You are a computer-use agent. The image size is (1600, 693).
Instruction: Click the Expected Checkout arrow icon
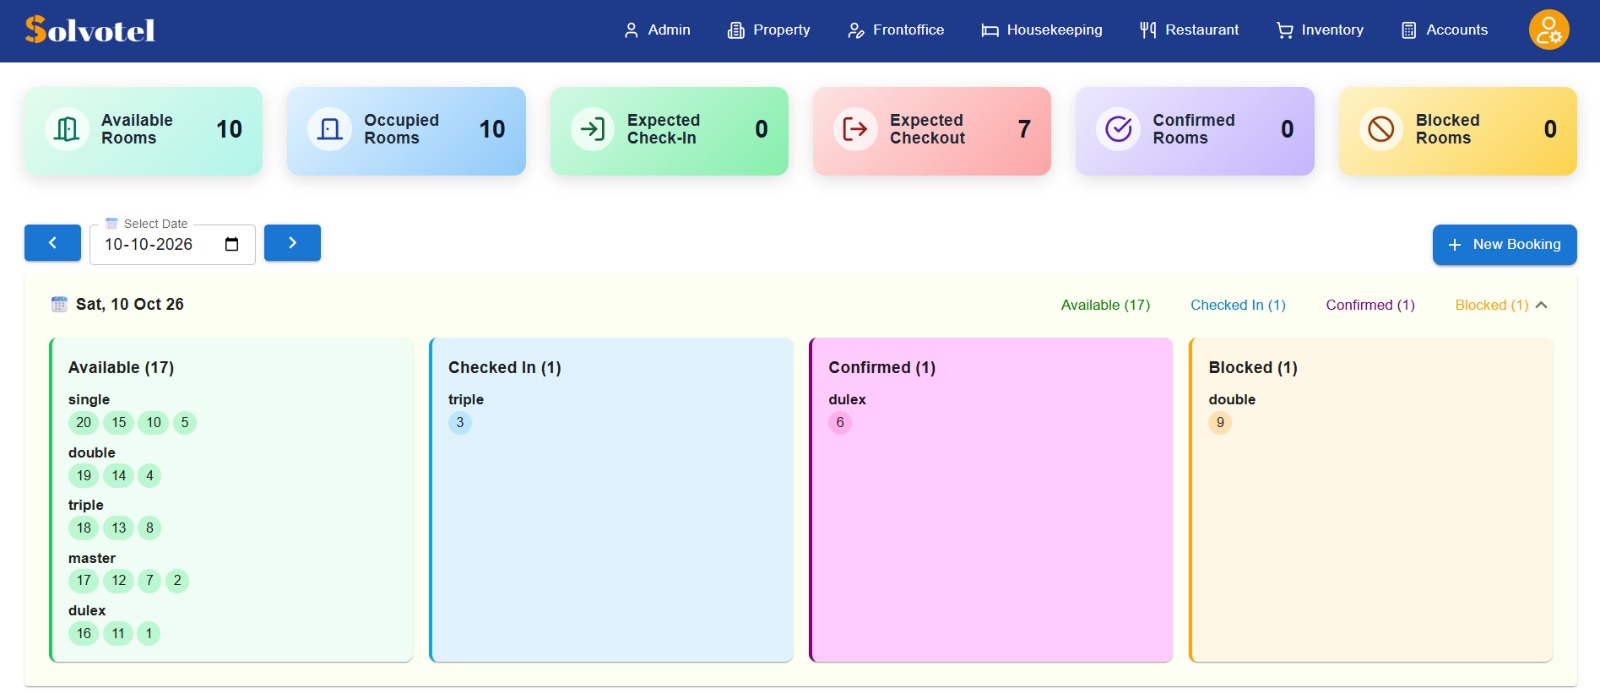click(x=855, y=129)
